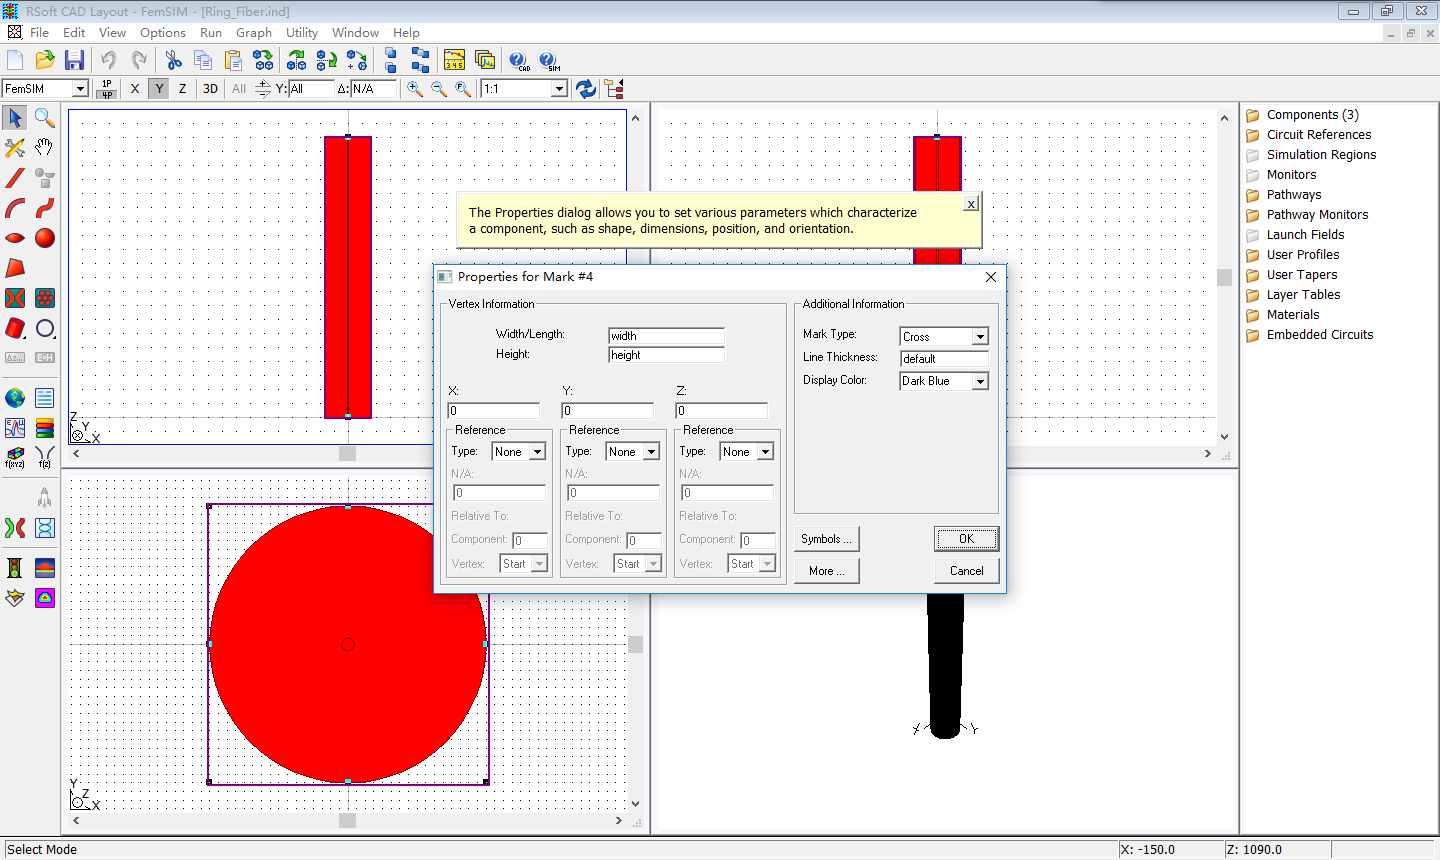Select the red sphere tool
The height and width of the screenshot is (860, 1440).
click(x=44, y=238)
